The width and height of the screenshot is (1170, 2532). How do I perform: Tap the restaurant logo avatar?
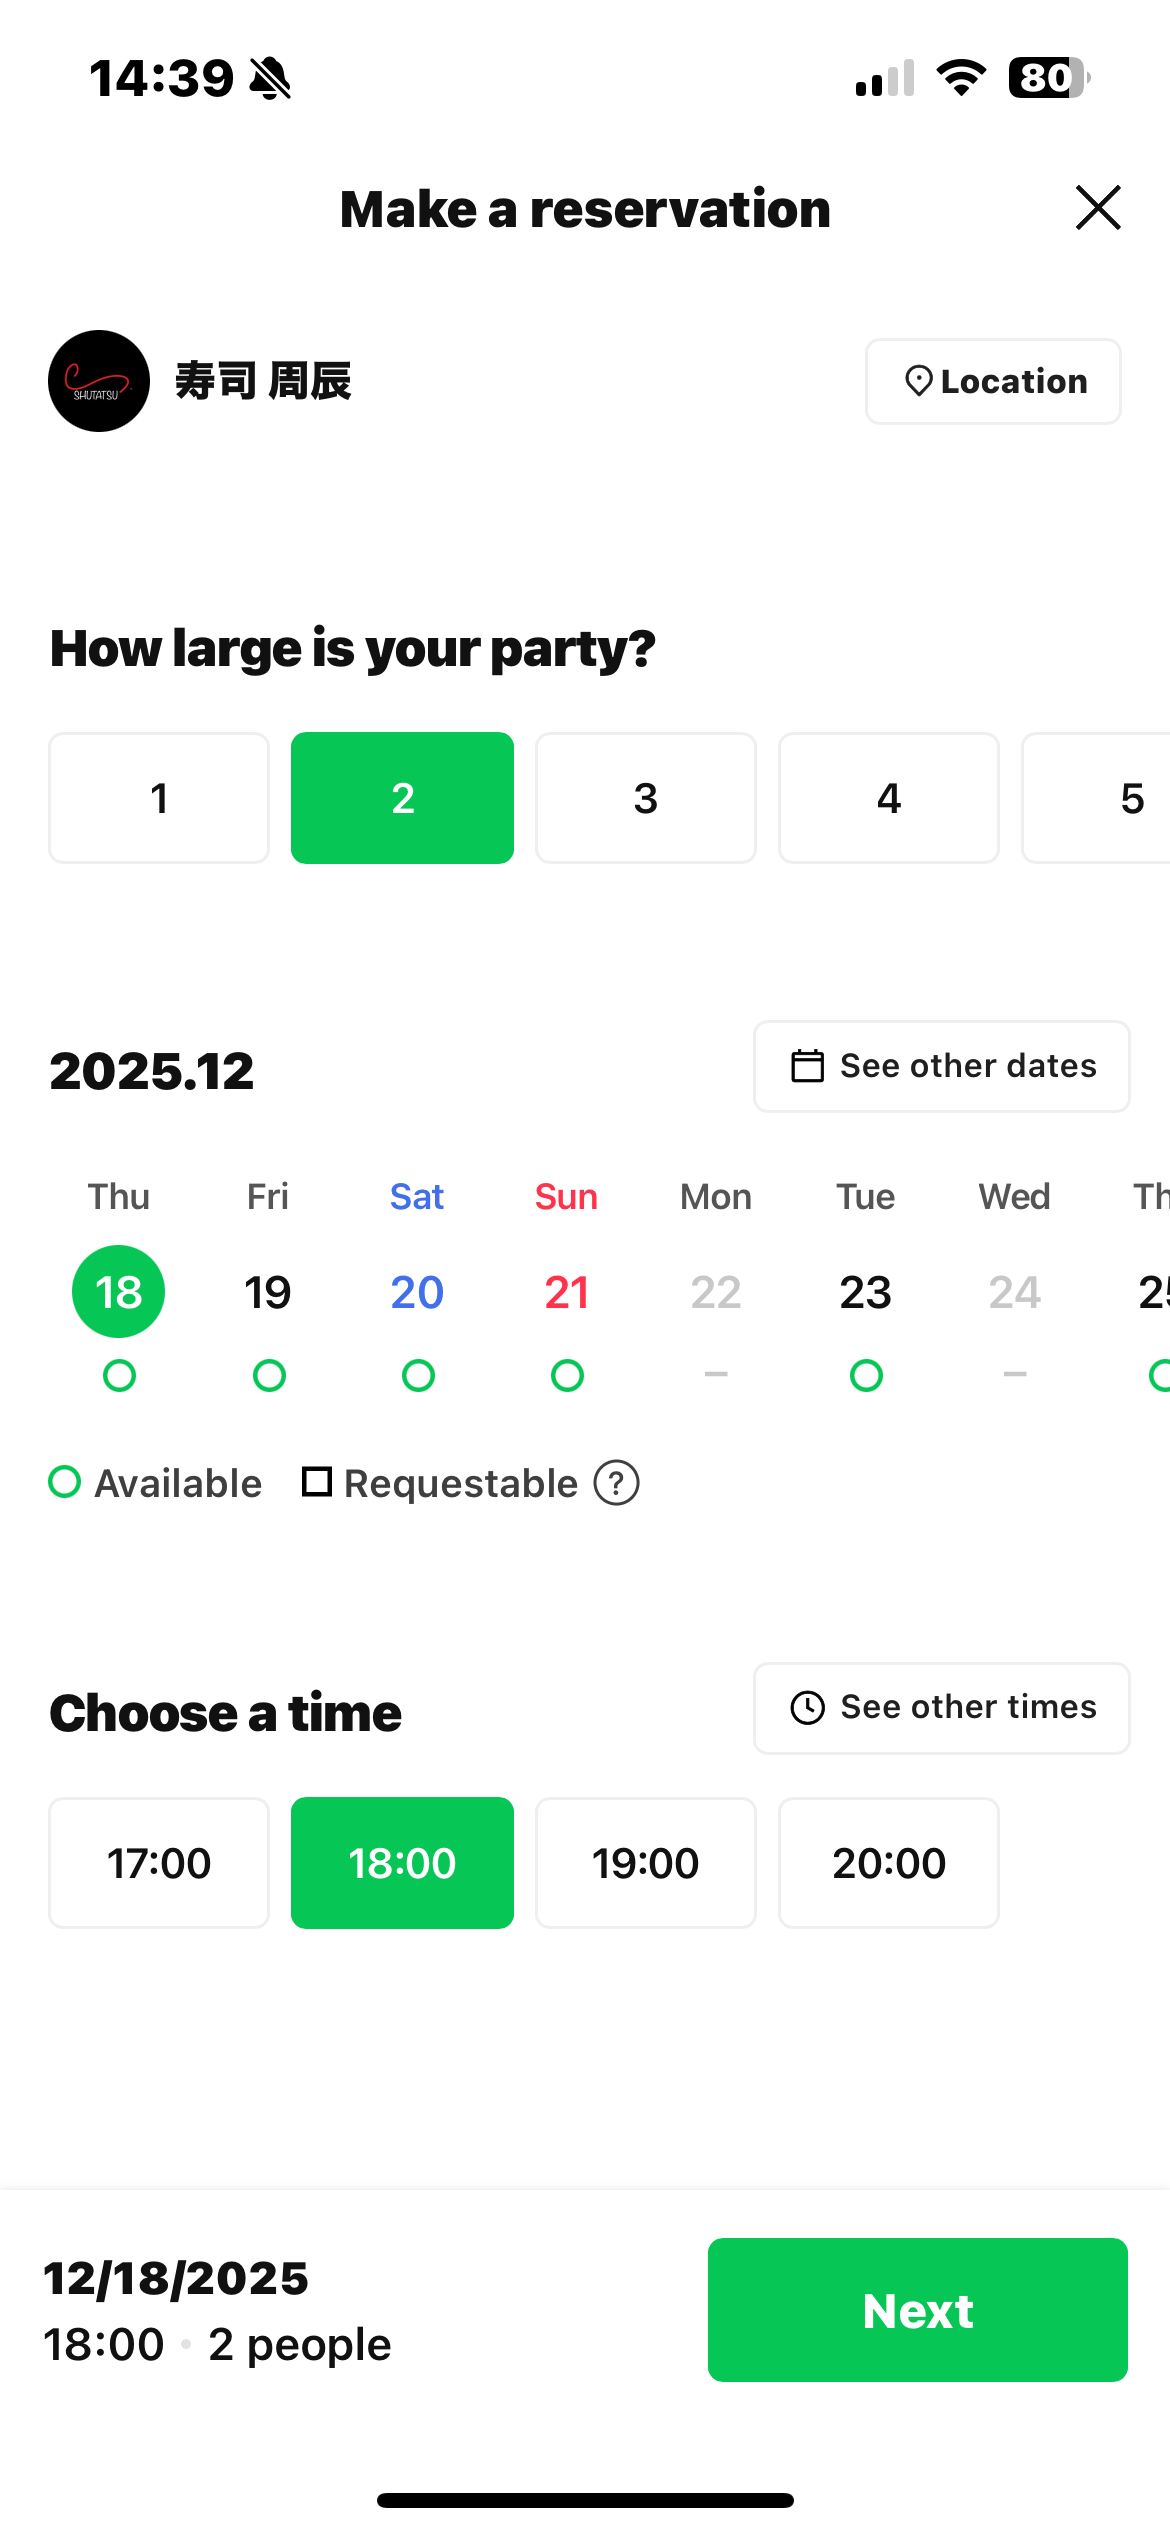click(x=99, y=381)
